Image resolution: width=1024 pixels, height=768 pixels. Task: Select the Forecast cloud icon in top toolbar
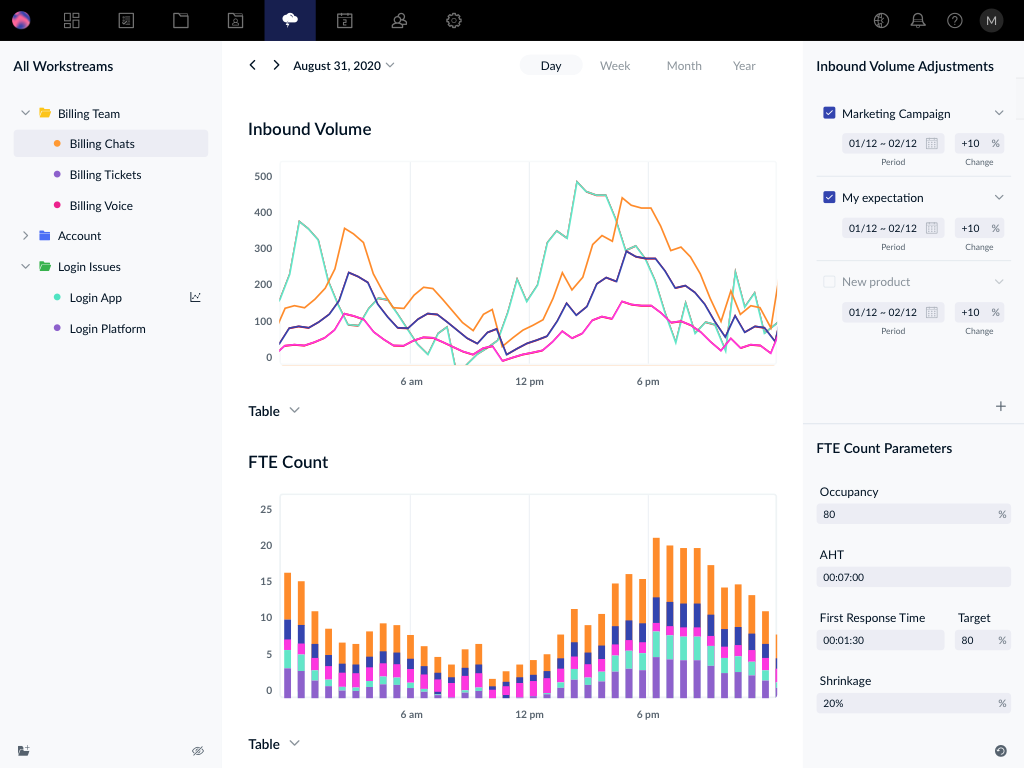[290, 20]
